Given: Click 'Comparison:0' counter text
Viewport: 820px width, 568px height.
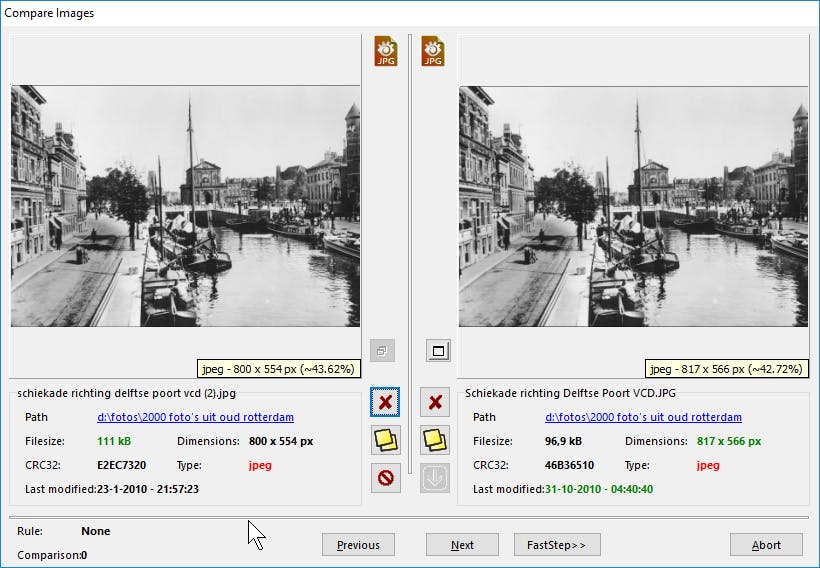Looking at the screenshot, I should [x=52, y=555].
